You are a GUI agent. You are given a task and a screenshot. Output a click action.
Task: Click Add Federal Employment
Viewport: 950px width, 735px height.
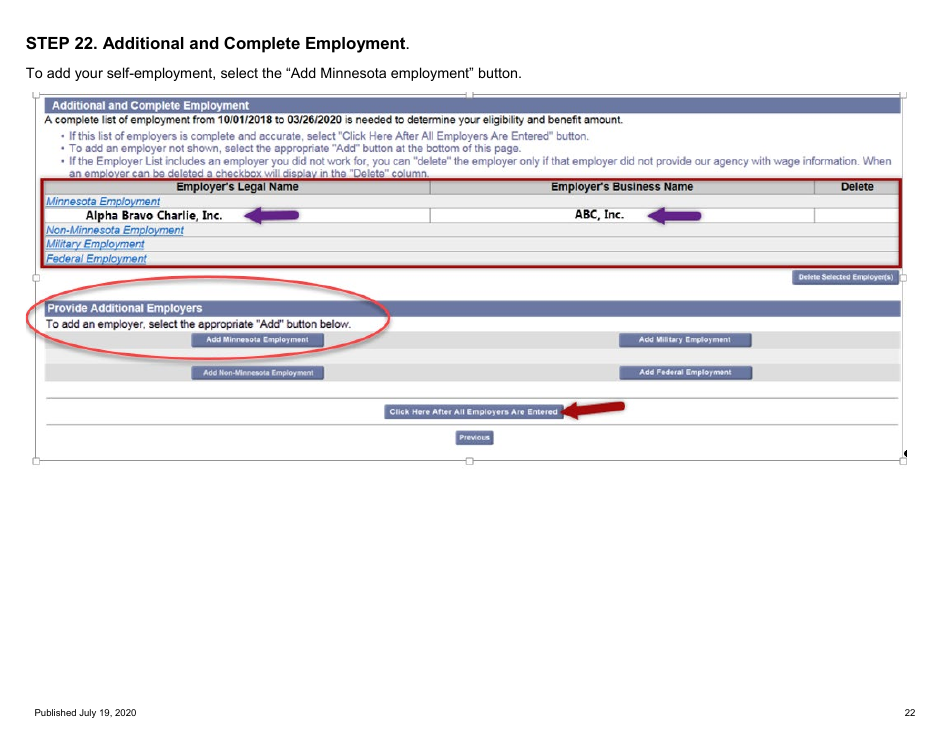click(686, 372)
